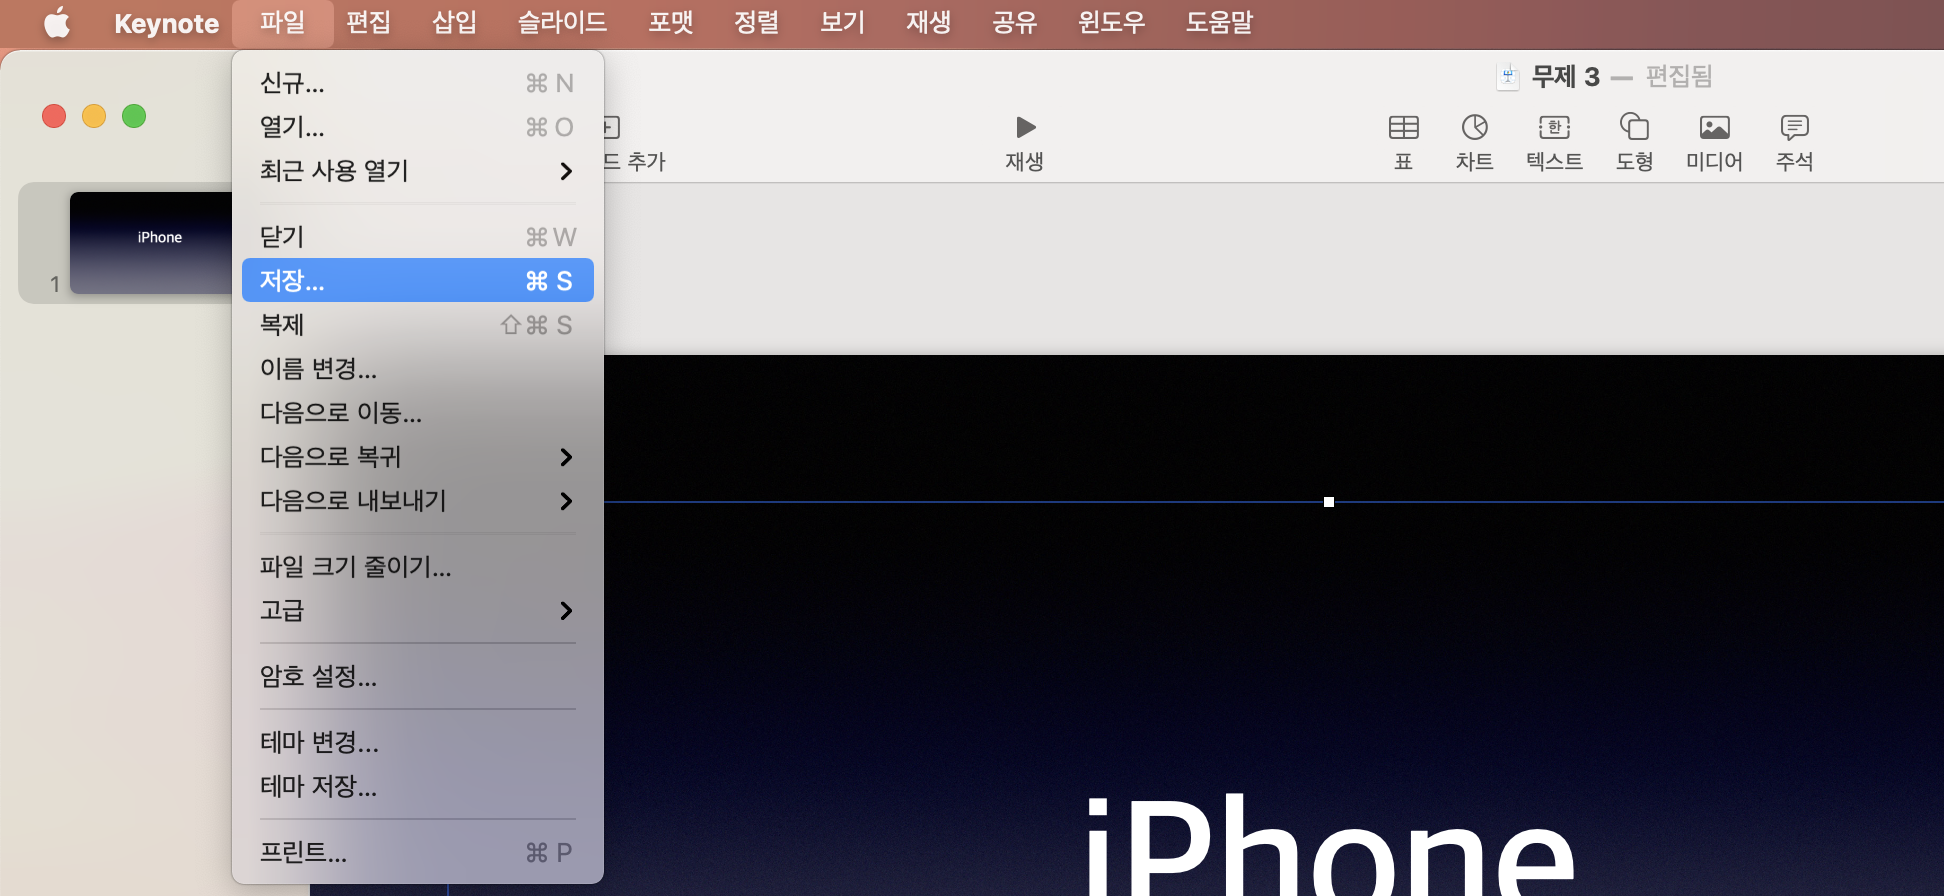This screenshot has height=896, width=1944.
Task: Expand the 다음으로 내보내기 submenu
Action: pyautogui.click(x=418, y=501)
